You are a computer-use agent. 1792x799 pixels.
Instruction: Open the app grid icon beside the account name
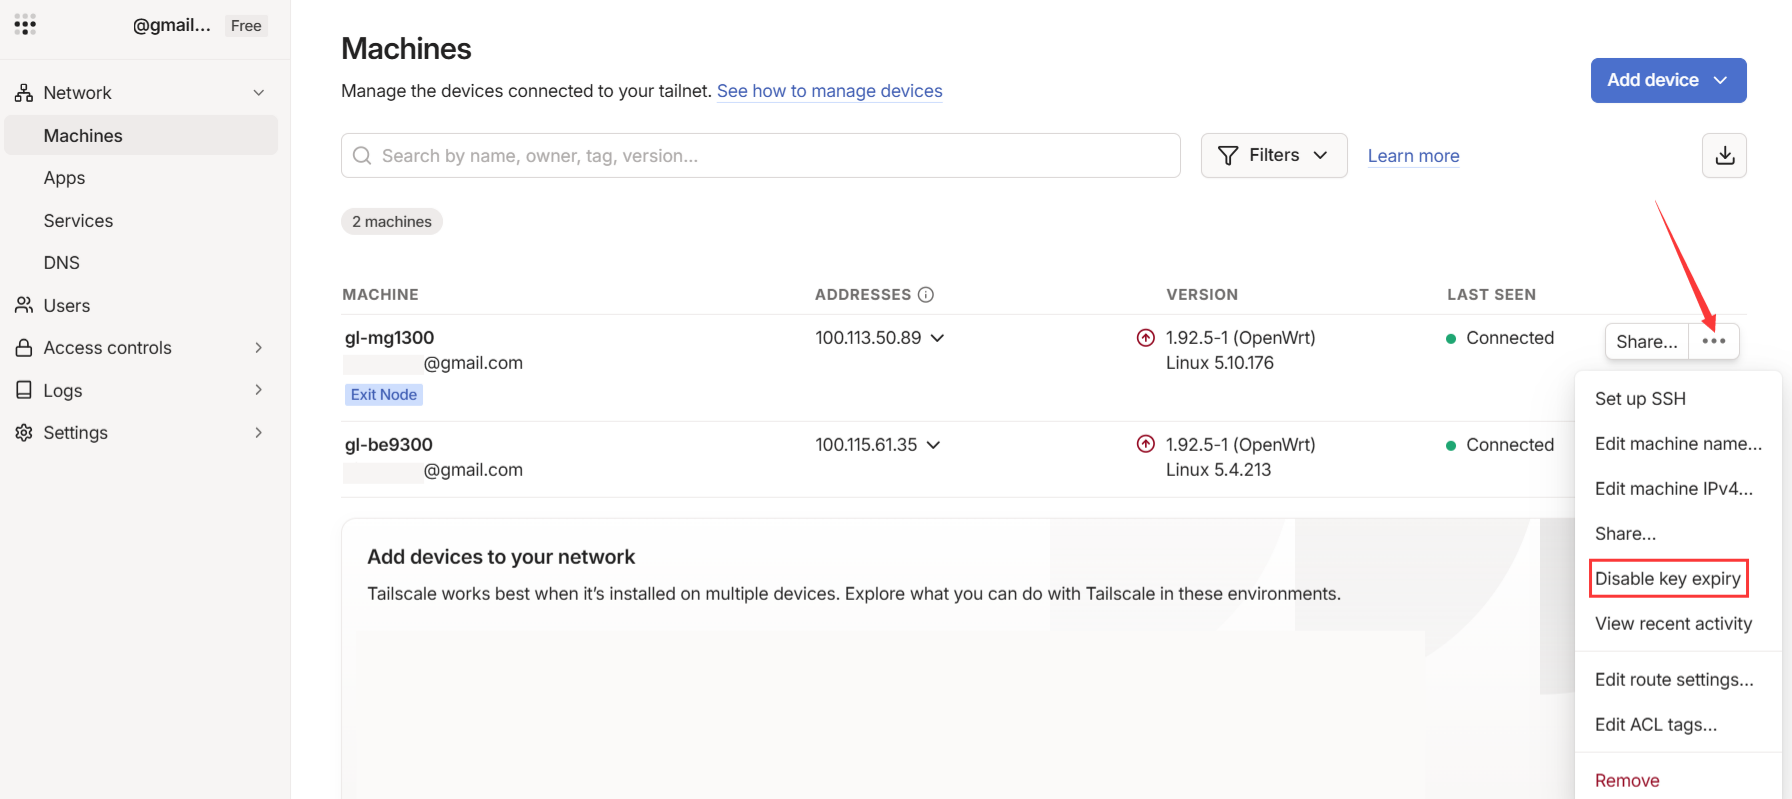[x=25, y=25]
